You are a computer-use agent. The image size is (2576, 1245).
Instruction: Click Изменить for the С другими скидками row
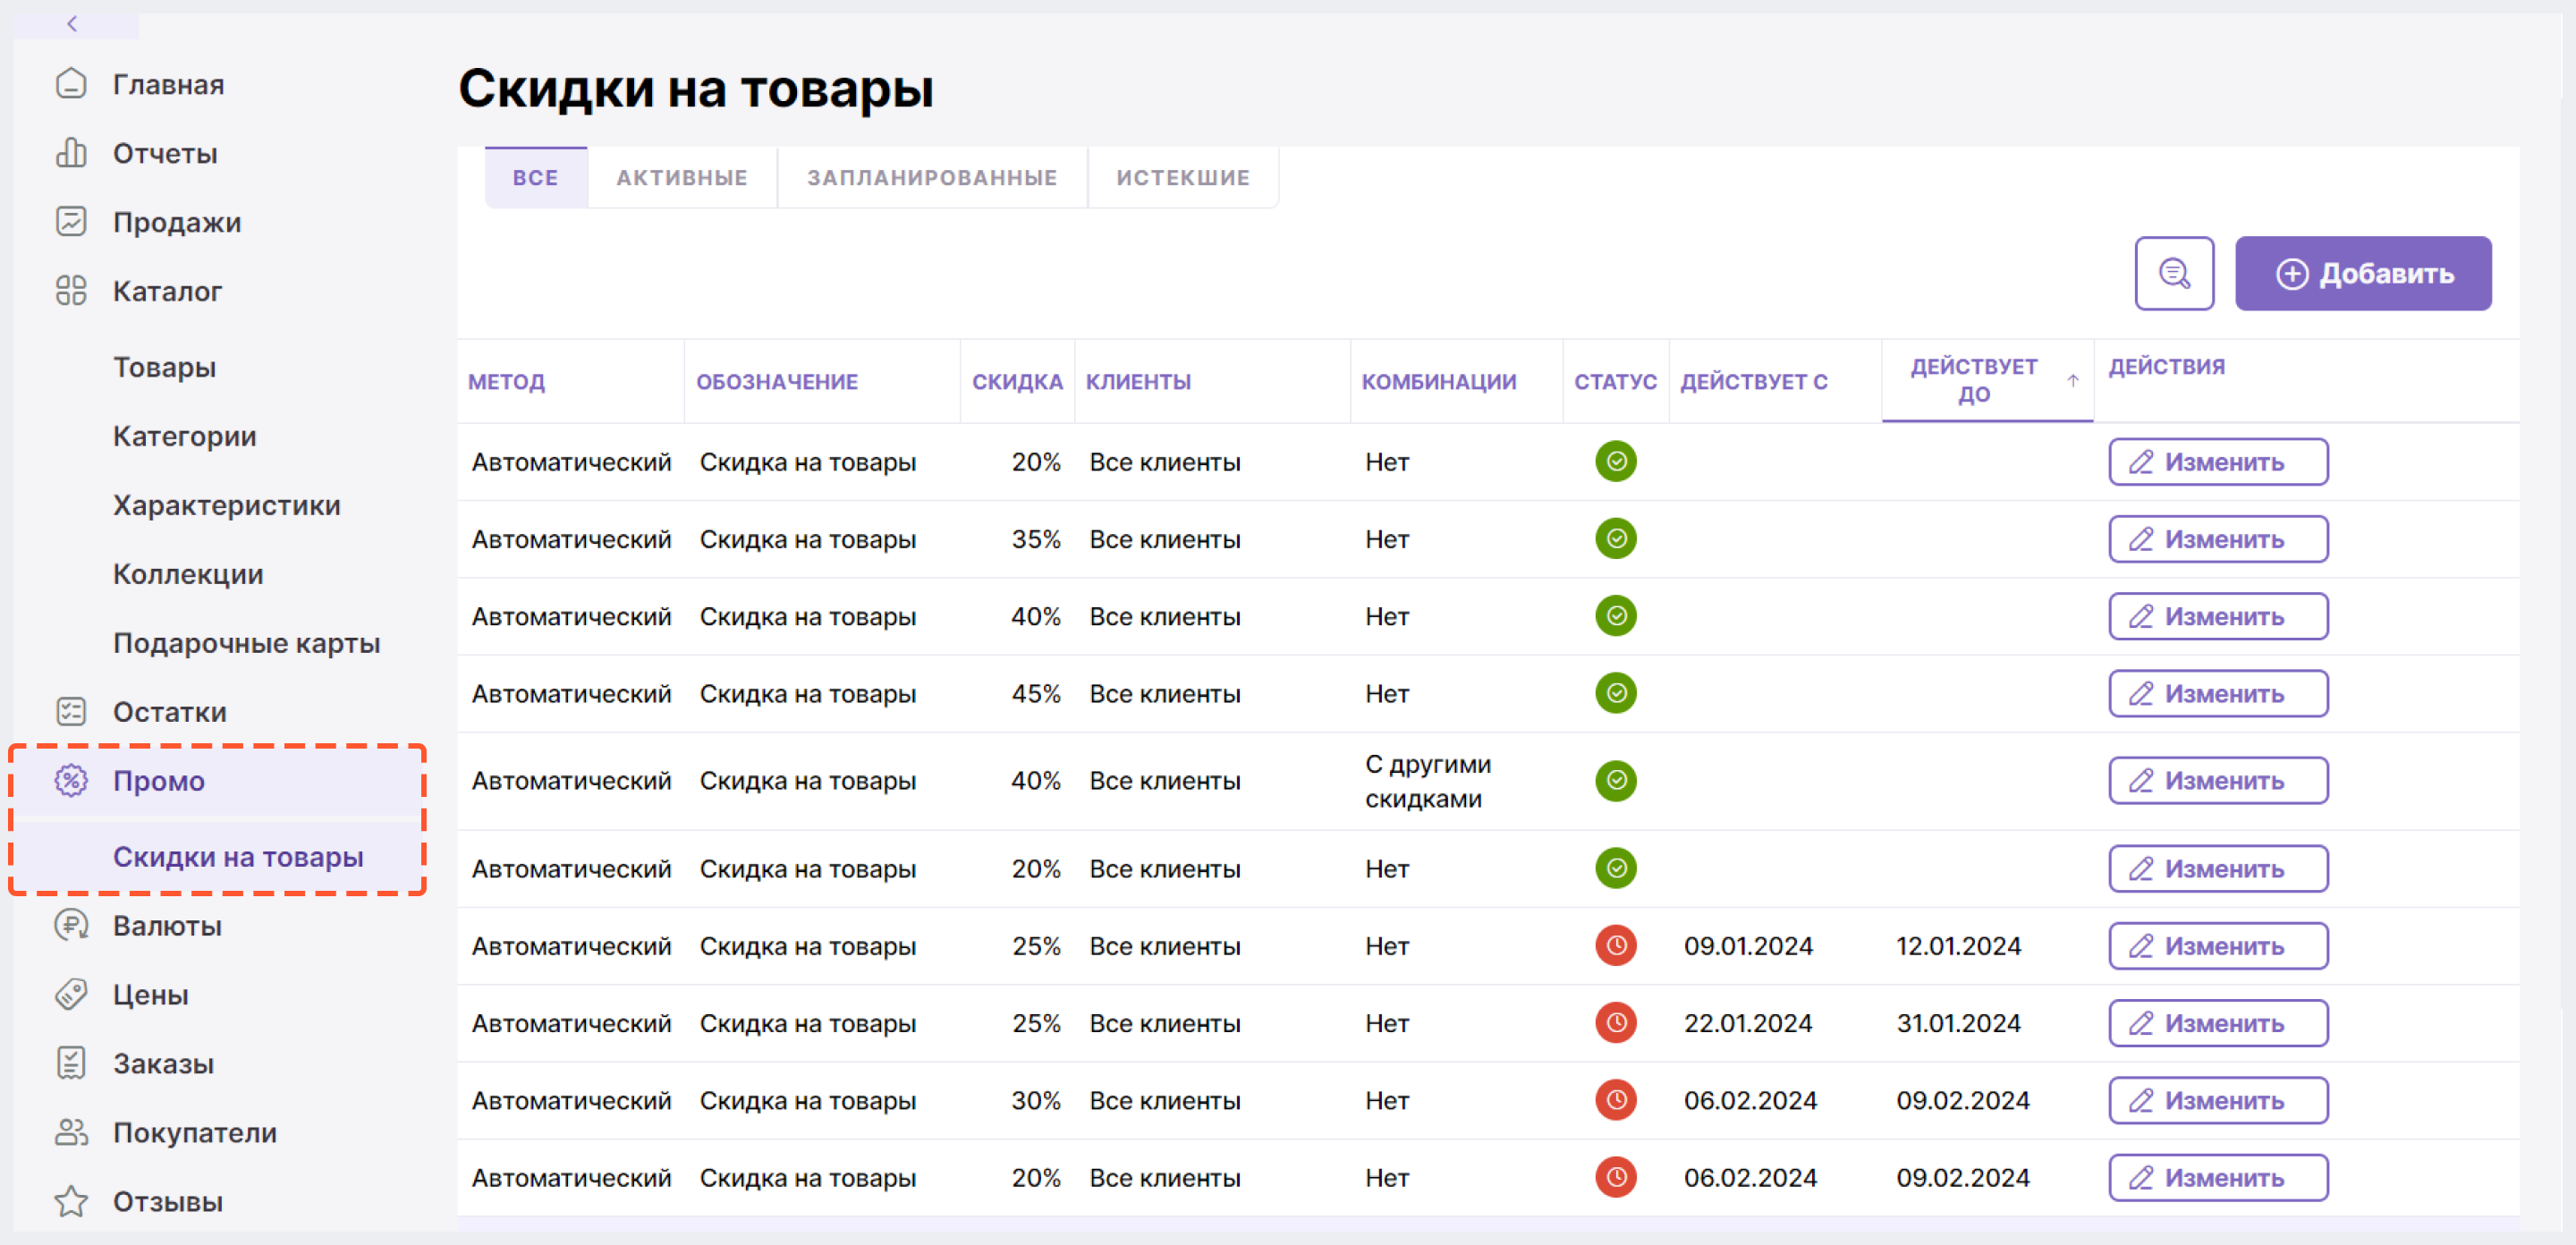[2218, 781]
